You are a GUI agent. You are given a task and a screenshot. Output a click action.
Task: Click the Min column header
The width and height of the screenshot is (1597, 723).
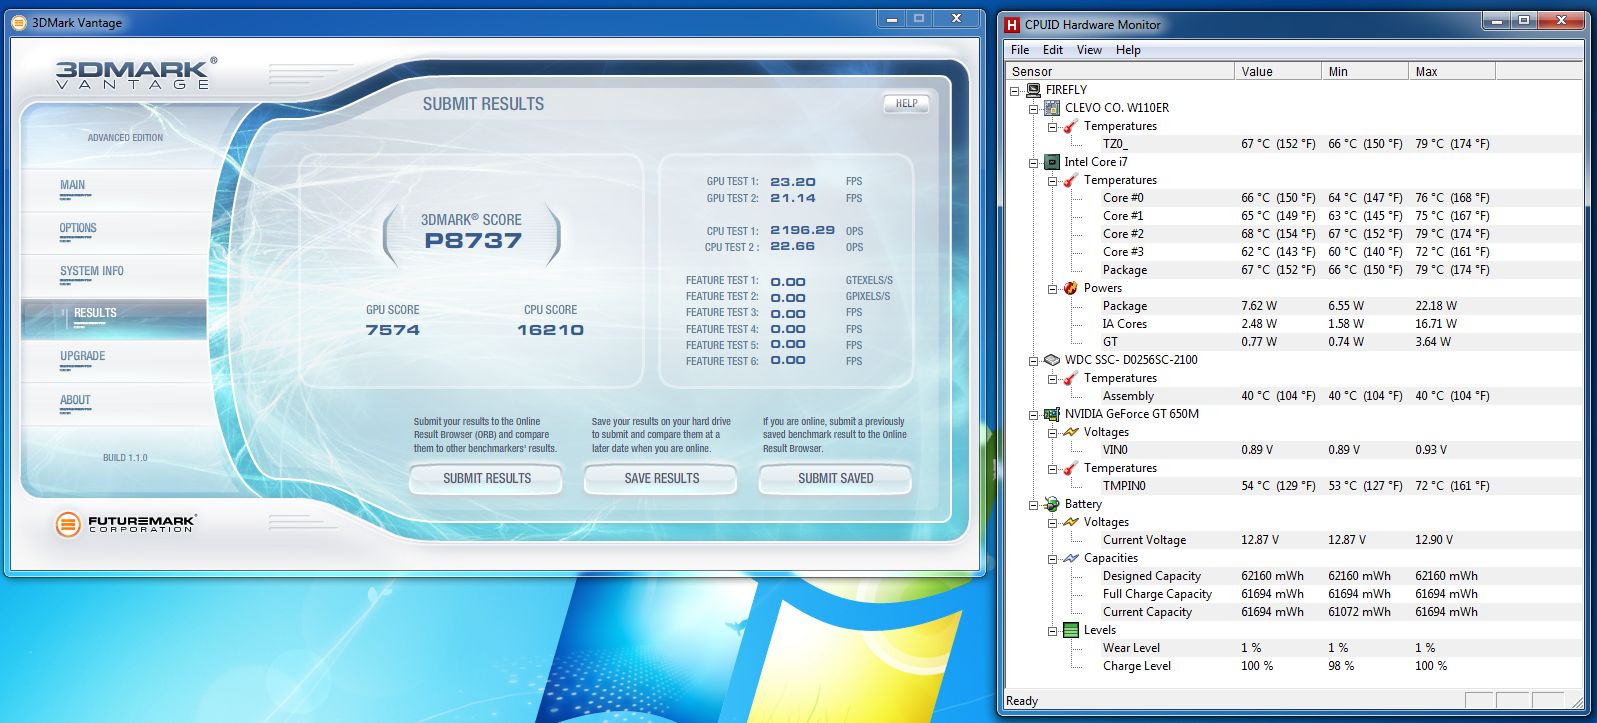coord(1364,71)
